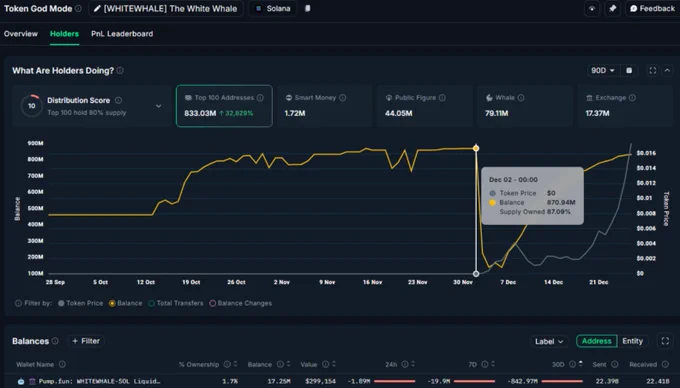Click the pencil edit icon before WHITEWHALE

click(x=97, y=9)
